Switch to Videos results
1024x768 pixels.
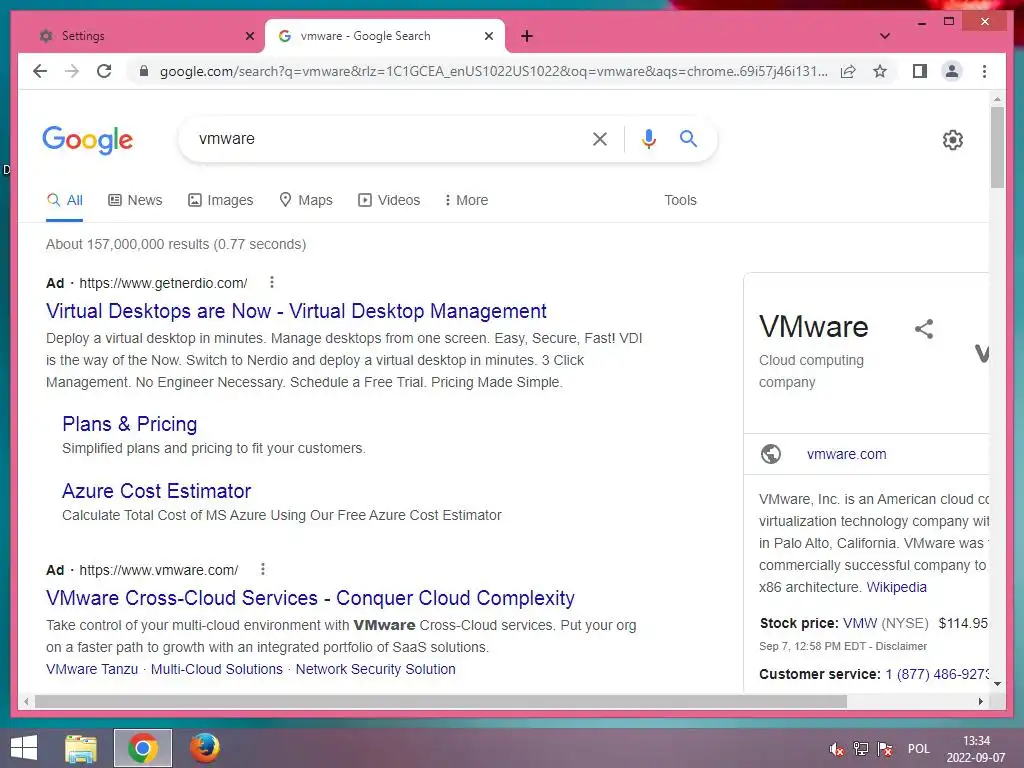(x=389, y=200)
